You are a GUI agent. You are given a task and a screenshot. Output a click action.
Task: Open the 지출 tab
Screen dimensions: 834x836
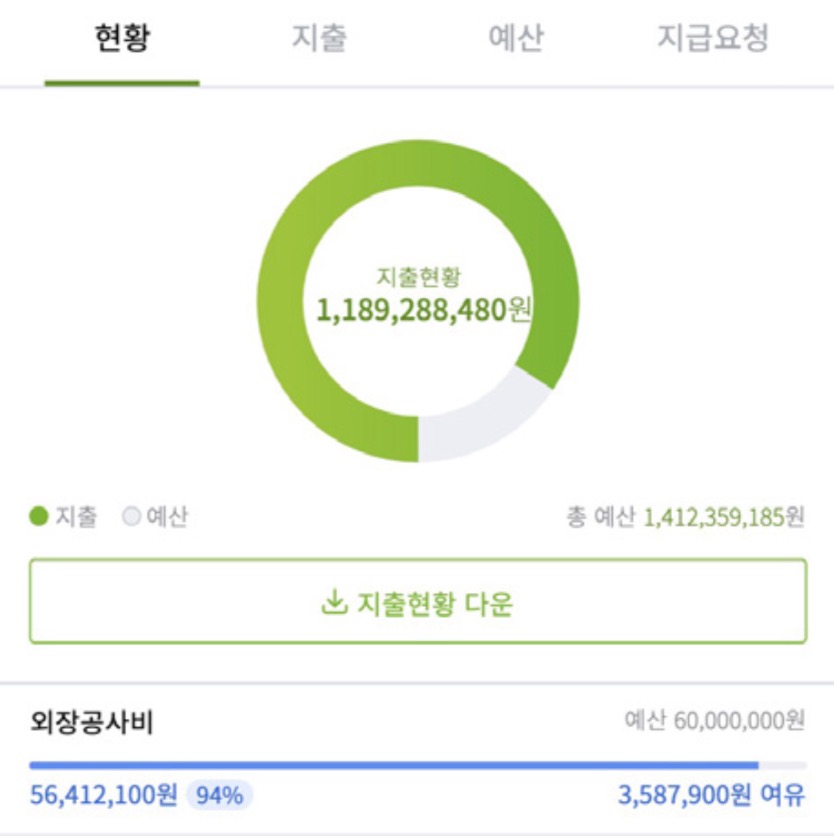(319, 38)
